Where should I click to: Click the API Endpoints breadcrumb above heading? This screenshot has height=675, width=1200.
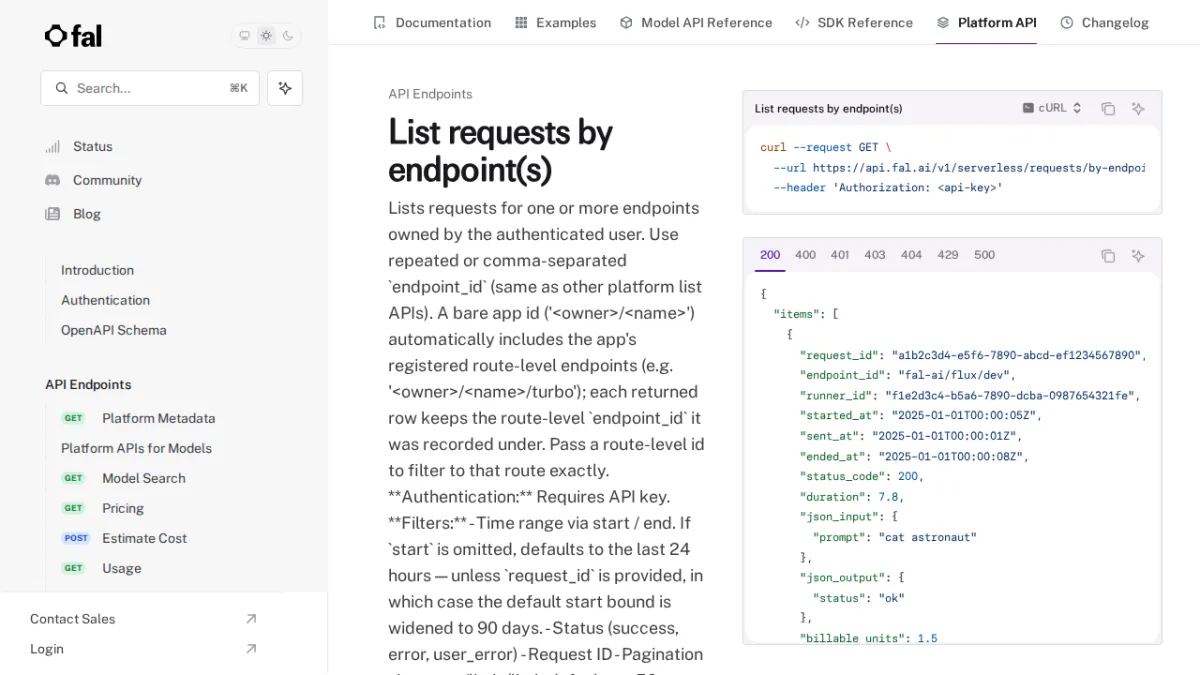tap(430, 94)
